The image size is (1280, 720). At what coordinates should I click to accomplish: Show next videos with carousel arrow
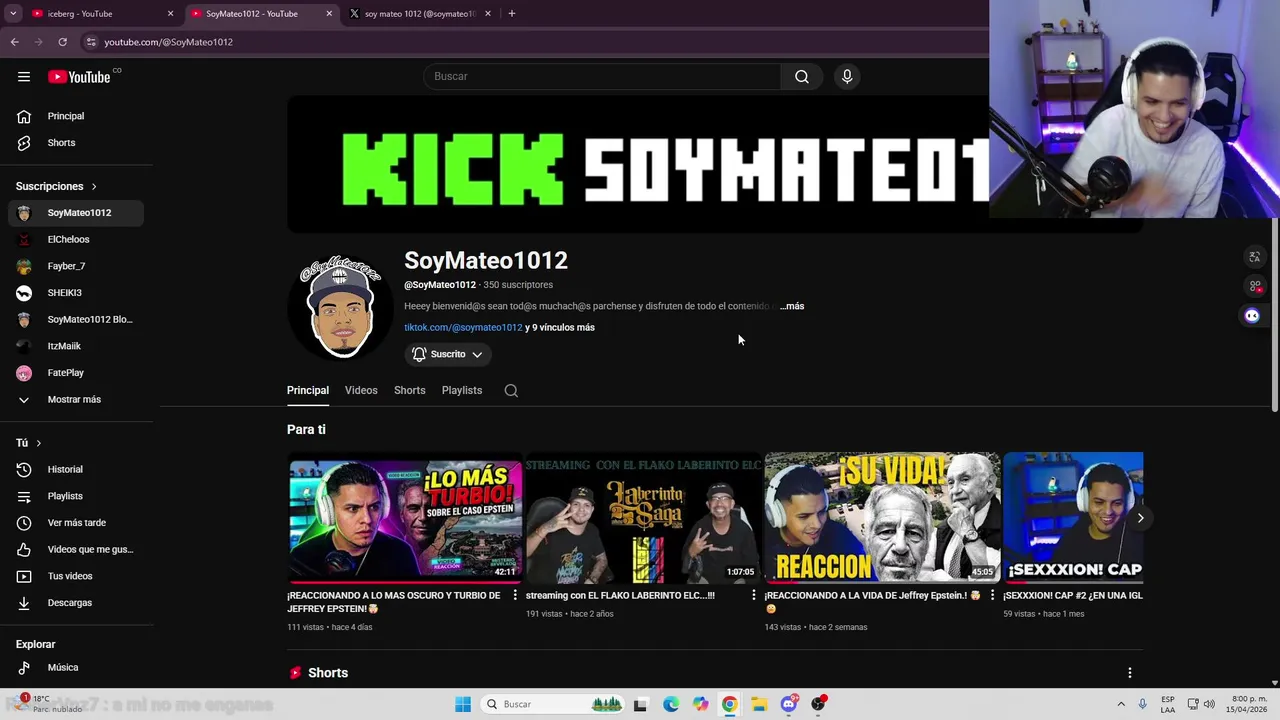click(1140, 518)
